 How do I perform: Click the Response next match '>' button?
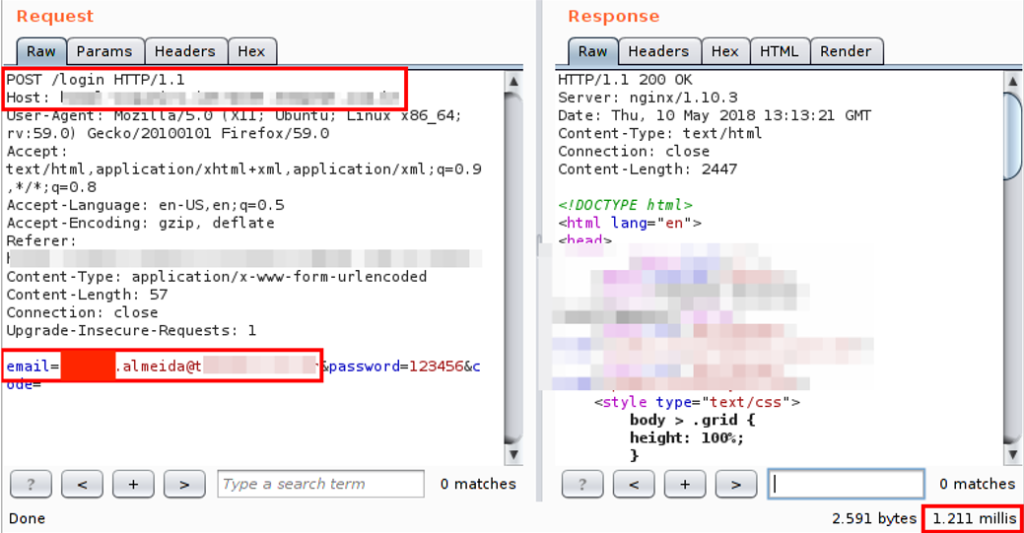[736, 484]
